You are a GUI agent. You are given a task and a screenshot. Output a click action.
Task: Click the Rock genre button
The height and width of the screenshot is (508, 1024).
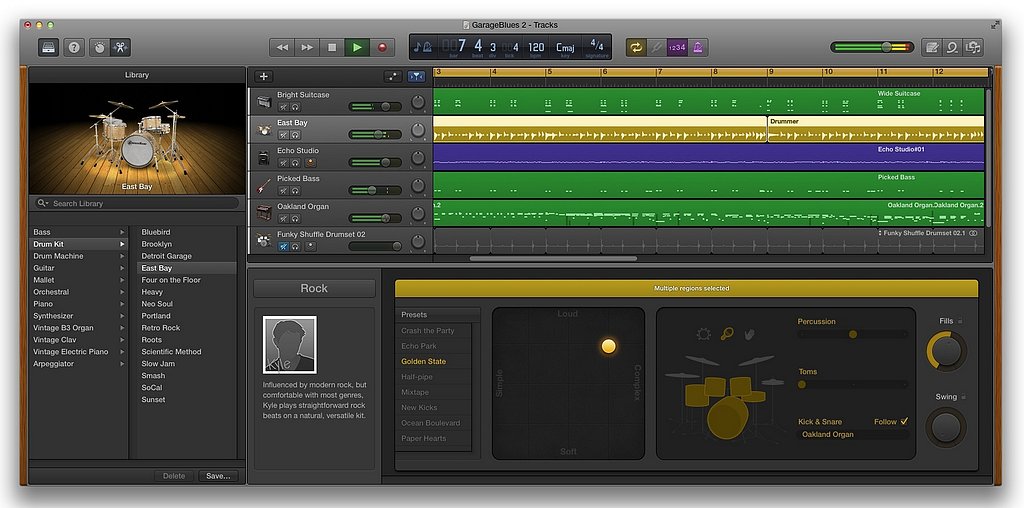314,289
